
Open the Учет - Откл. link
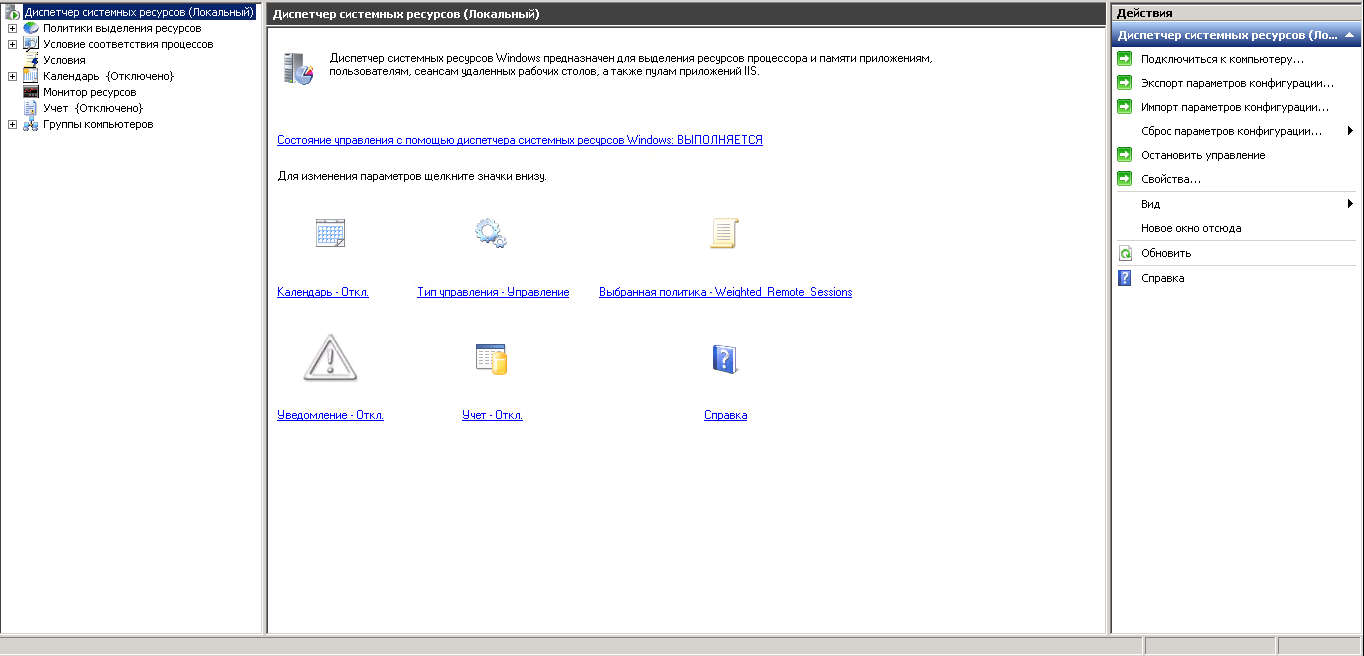pyautogui.click(x=492, y=415)
